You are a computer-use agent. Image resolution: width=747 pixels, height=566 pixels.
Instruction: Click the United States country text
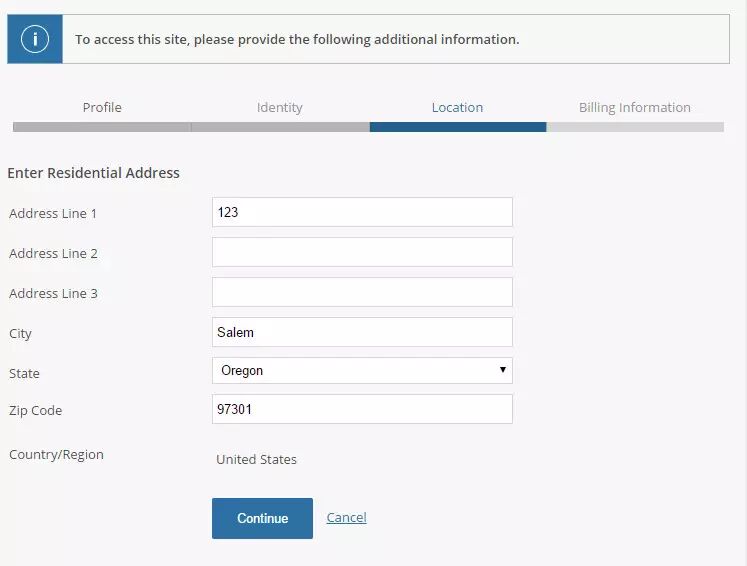[x=256, y=459]
